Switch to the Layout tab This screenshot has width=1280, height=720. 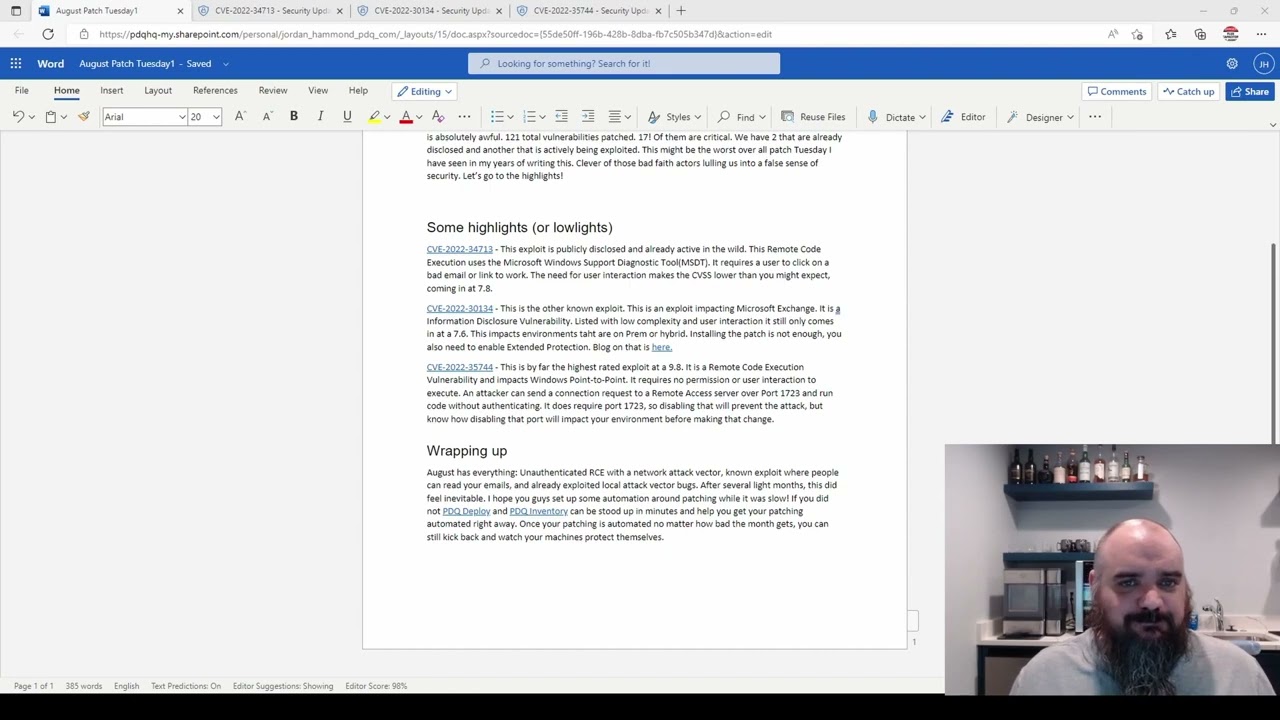158,91
